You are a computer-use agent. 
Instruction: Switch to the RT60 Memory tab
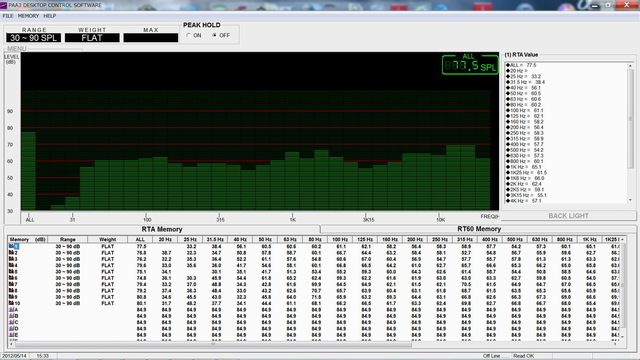tap(479, 229)
